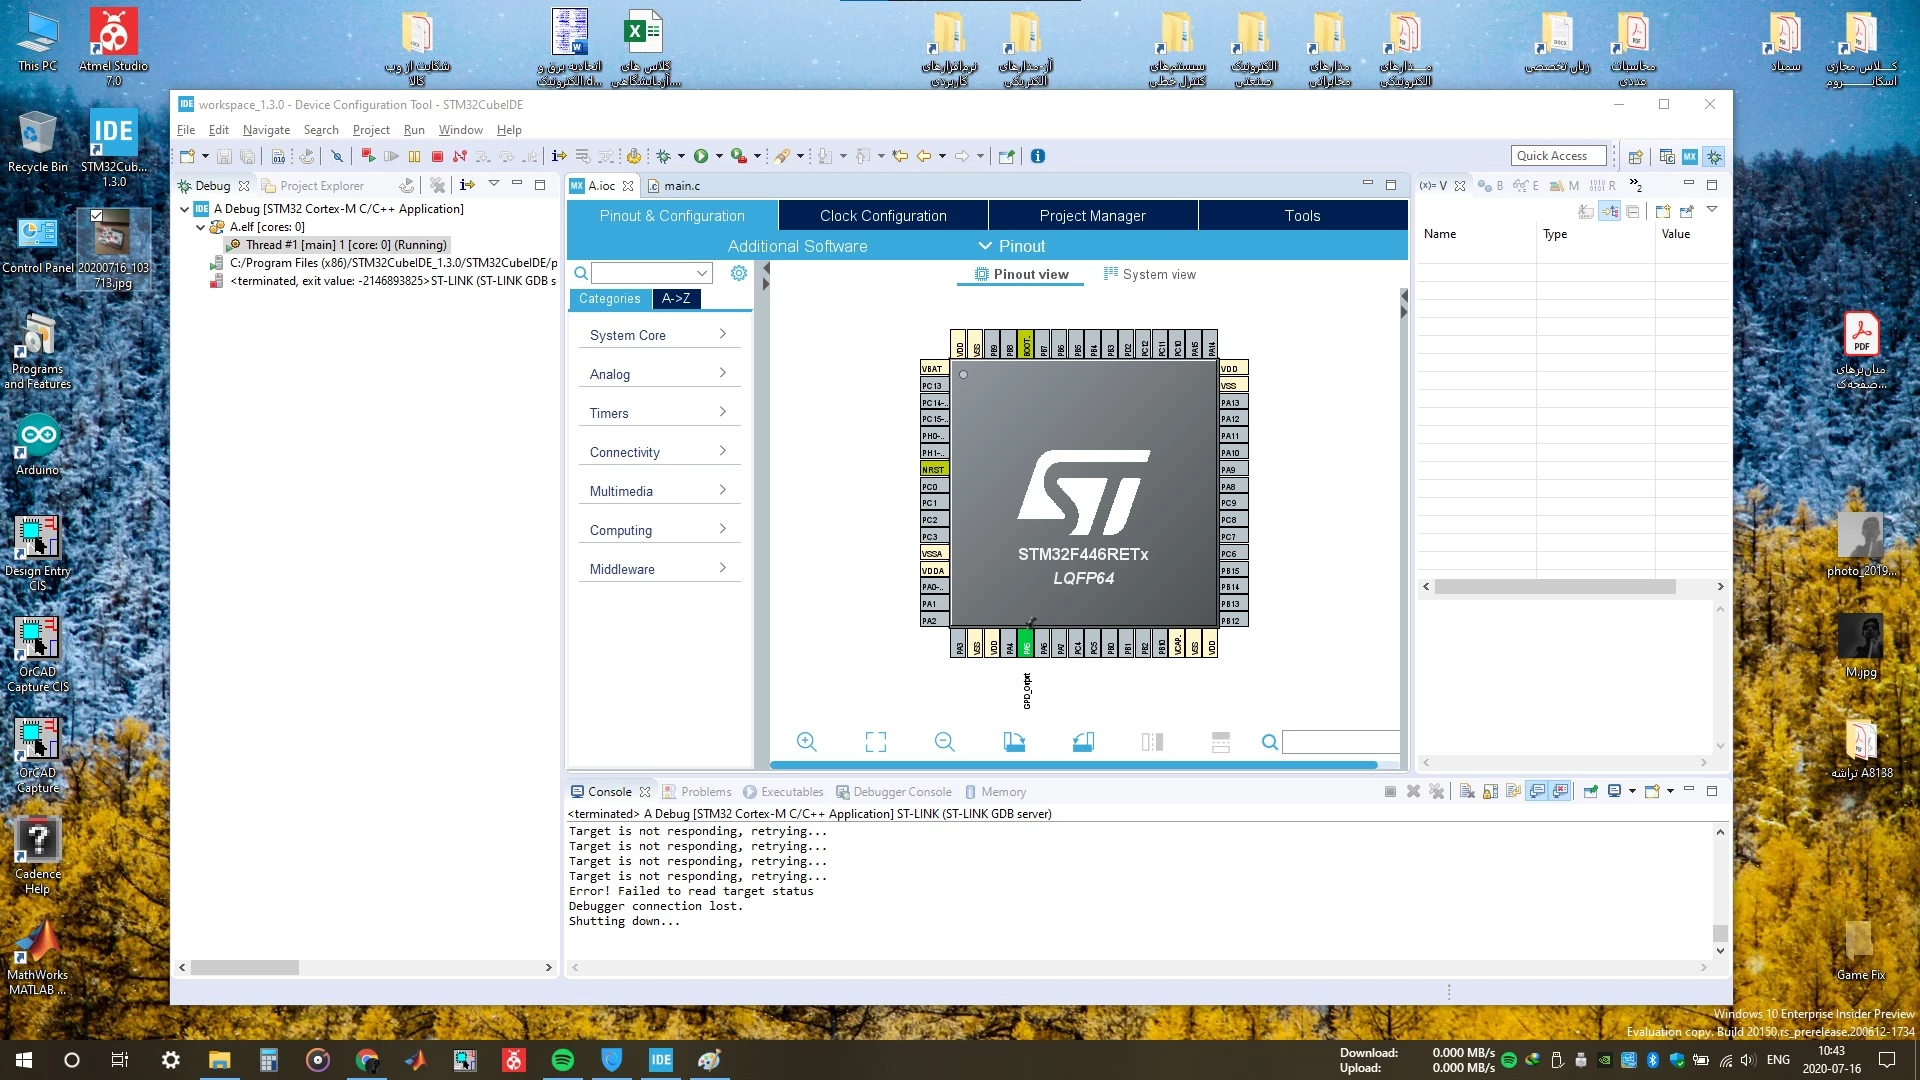Screen dimensions: 1920x1080
Task: Open the Project menu
Action: [x=371, y=130]
